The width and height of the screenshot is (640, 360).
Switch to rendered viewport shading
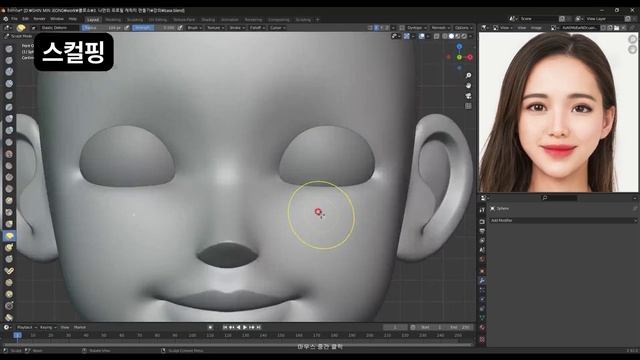pos(464,36)
